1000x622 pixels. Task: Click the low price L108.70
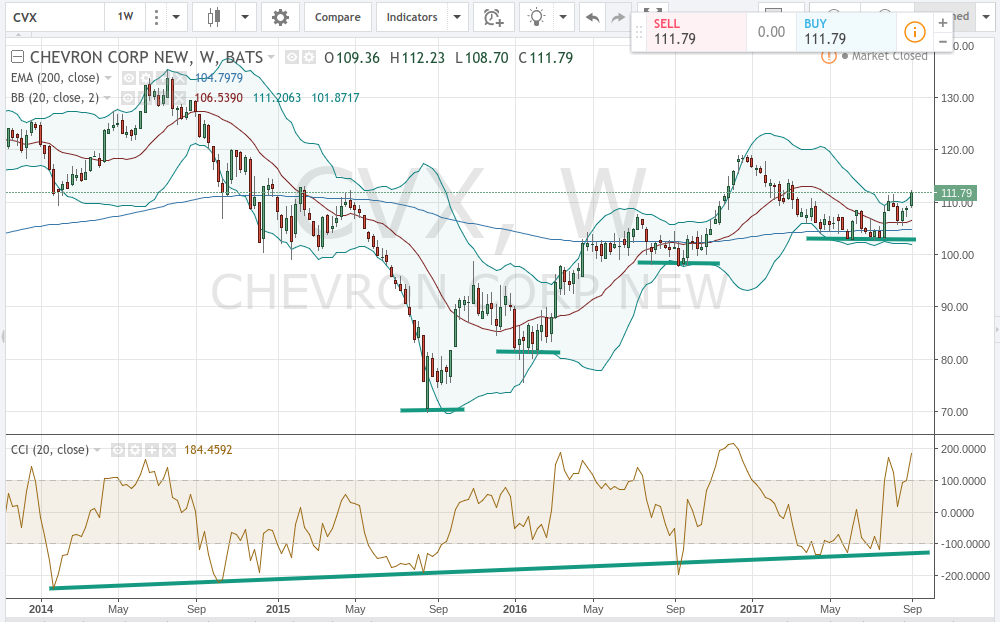[x=482, y=57]
